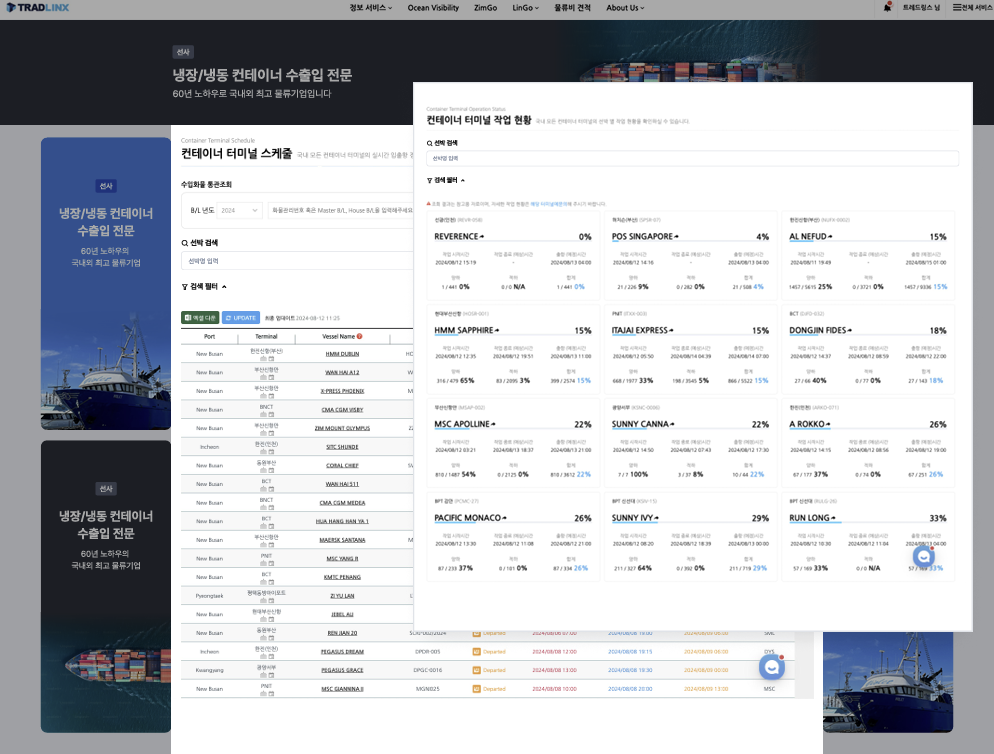Open ZimGo in the top navigation
Image resolution: width=994 pixels, height=754 pixels.
point(486,8)
